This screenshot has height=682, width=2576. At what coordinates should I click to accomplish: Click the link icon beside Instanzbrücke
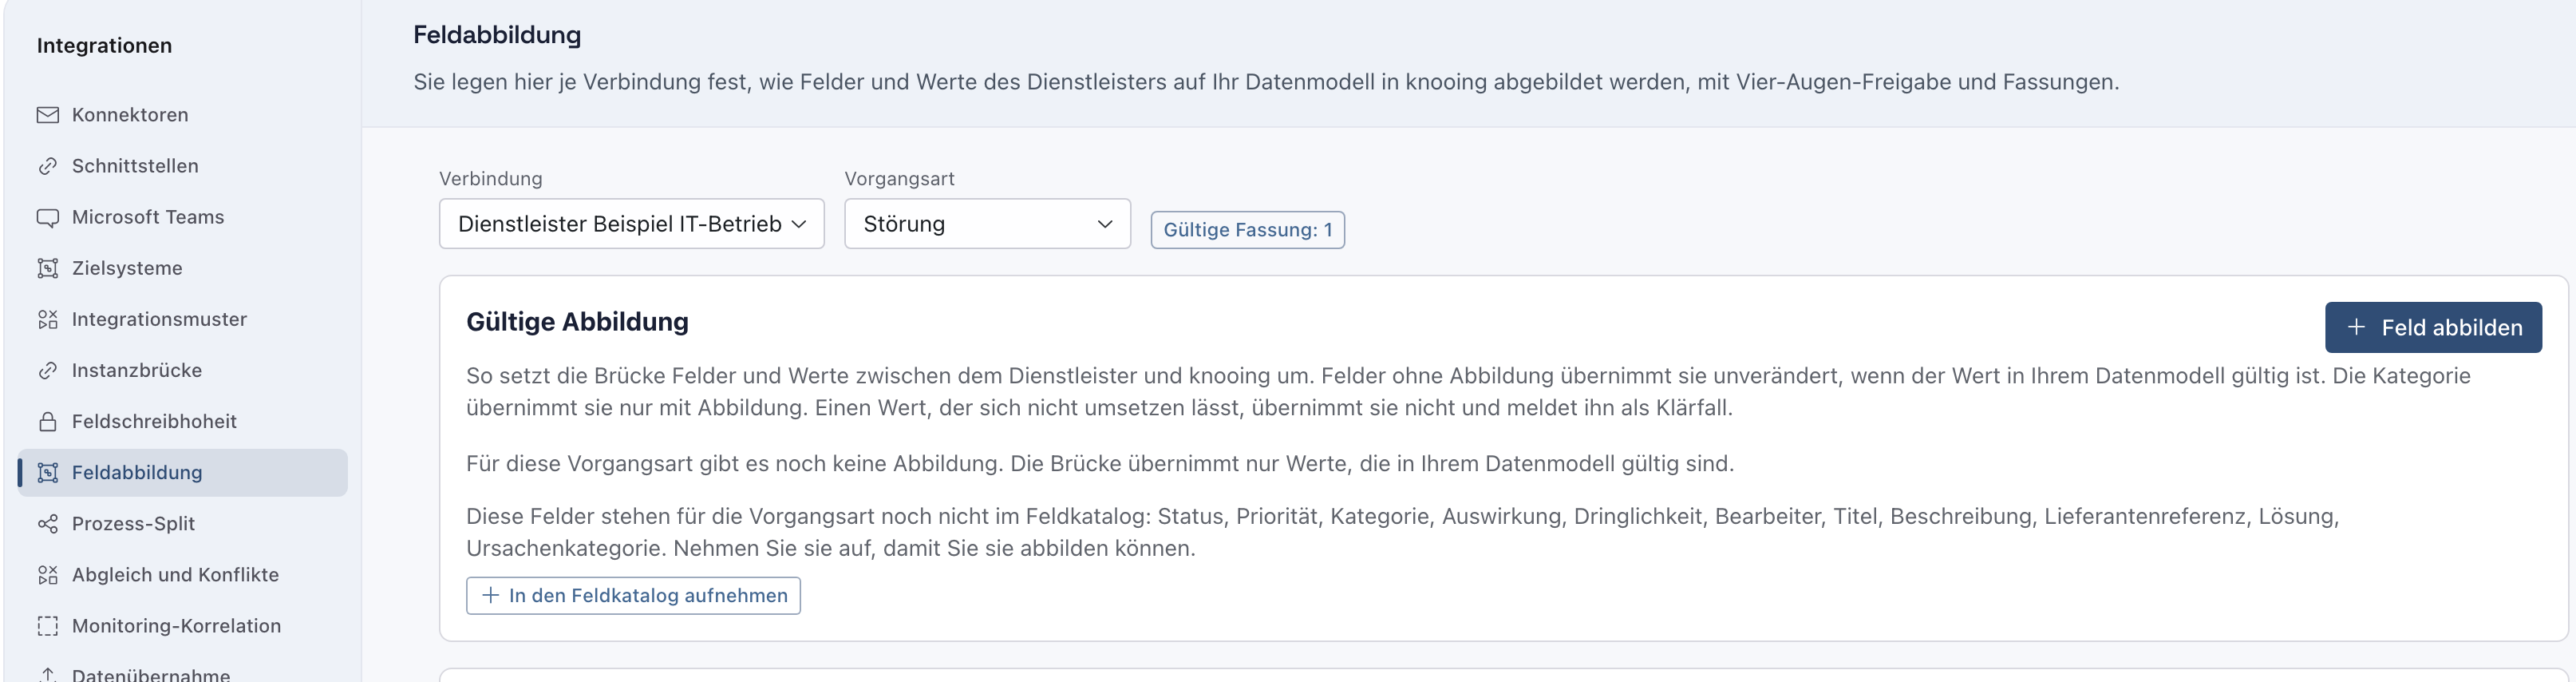(47, 370)
